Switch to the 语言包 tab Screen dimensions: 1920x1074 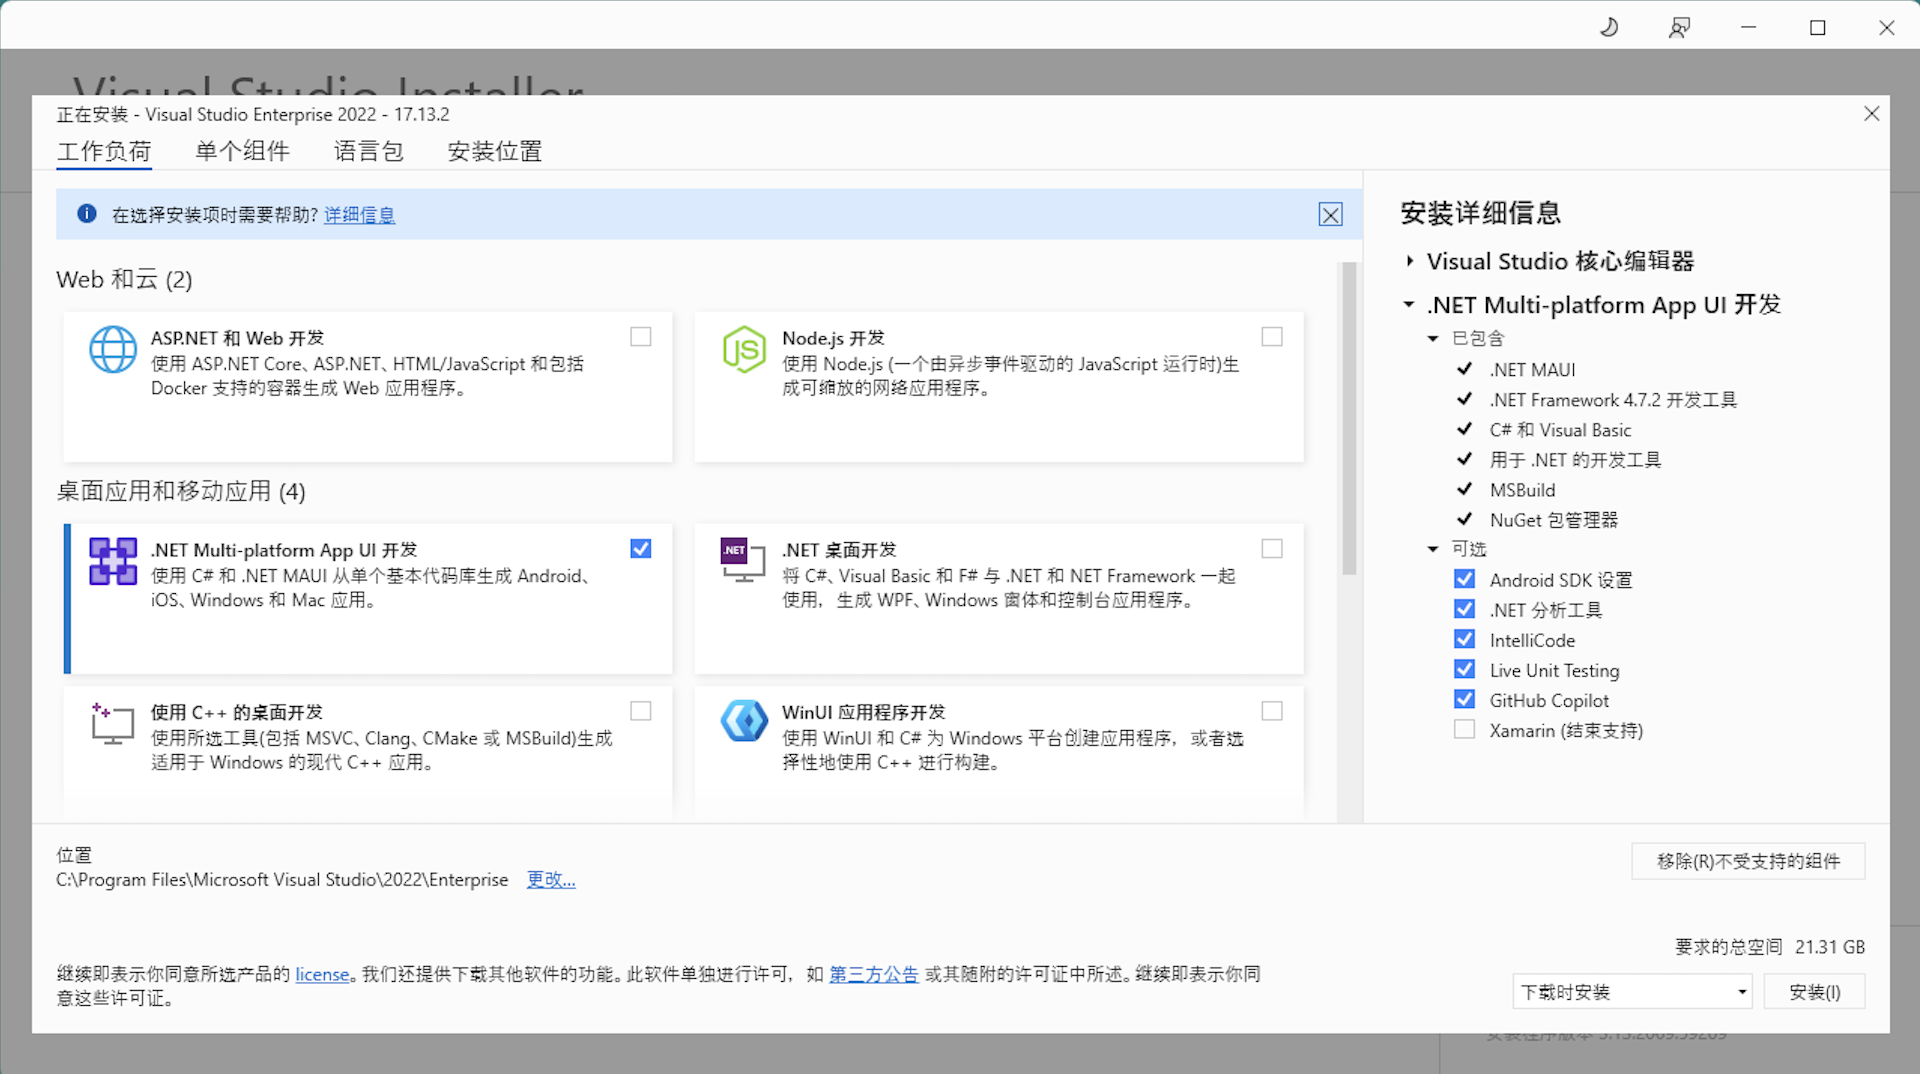point(369,151)
